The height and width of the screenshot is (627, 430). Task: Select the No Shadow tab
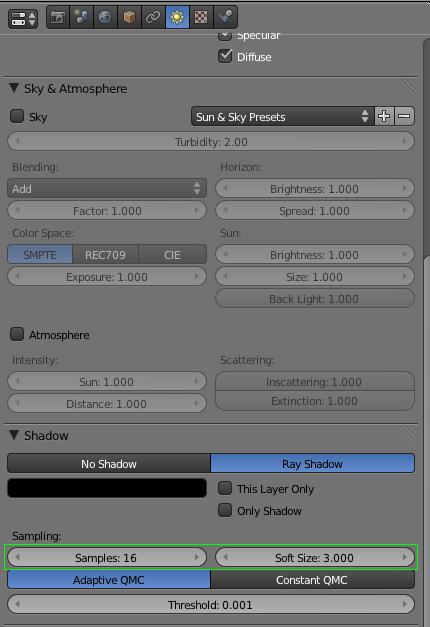[x=109, y=464]
